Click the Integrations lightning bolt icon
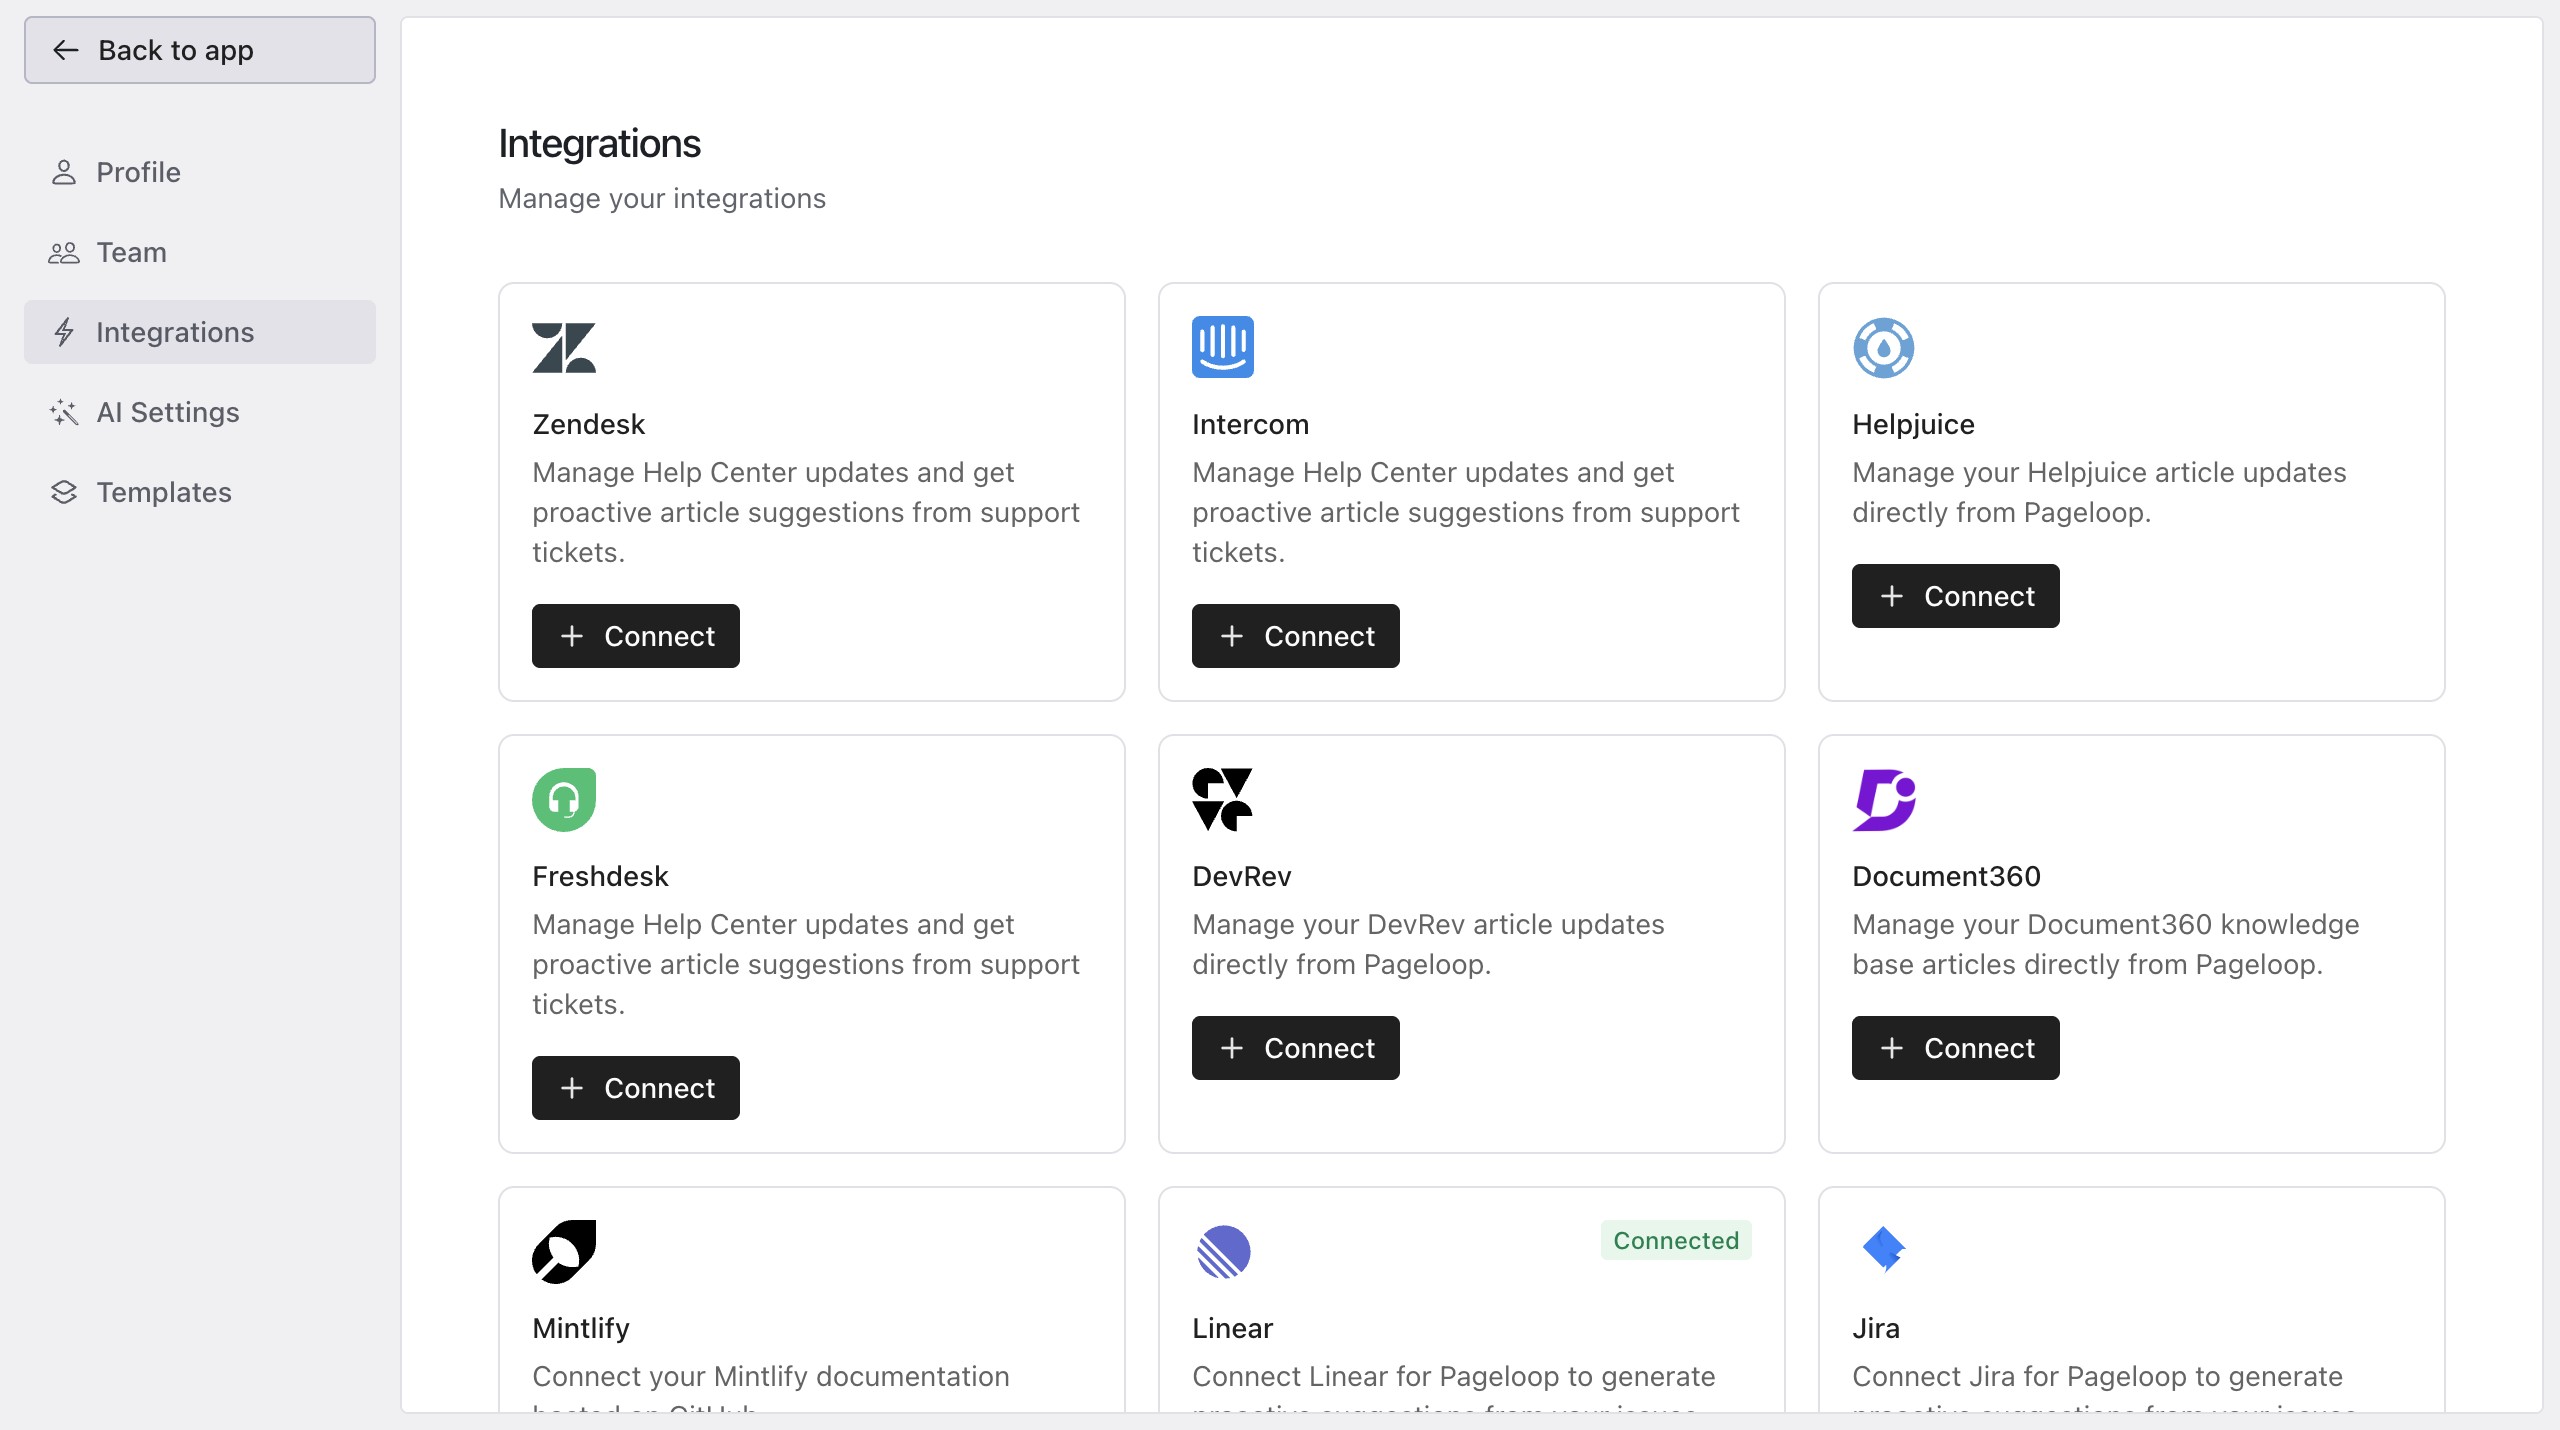This screenshot has height=1430, width=2560. point(64,332)
